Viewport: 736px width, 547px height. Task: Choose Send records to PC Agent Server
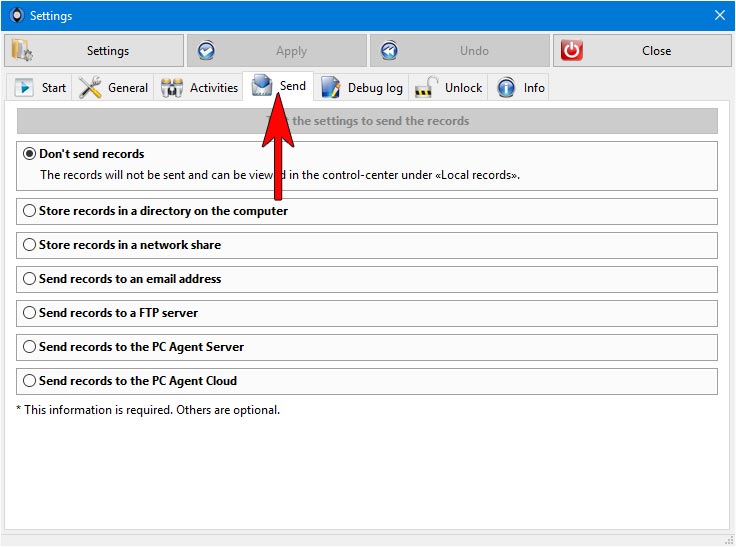point(30,347)
